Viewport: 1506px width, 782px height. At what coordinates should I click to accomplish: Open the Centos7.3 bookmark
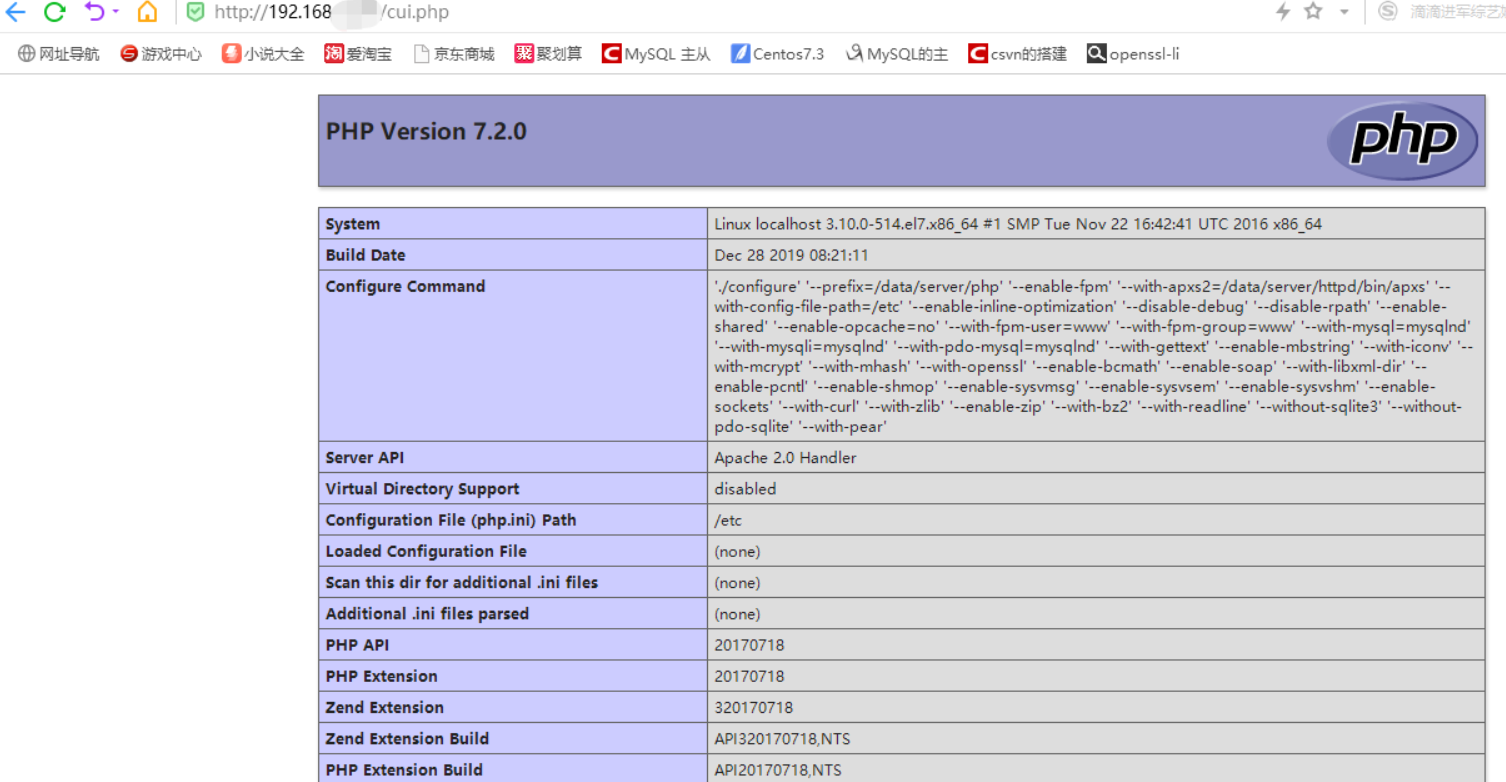777,54
